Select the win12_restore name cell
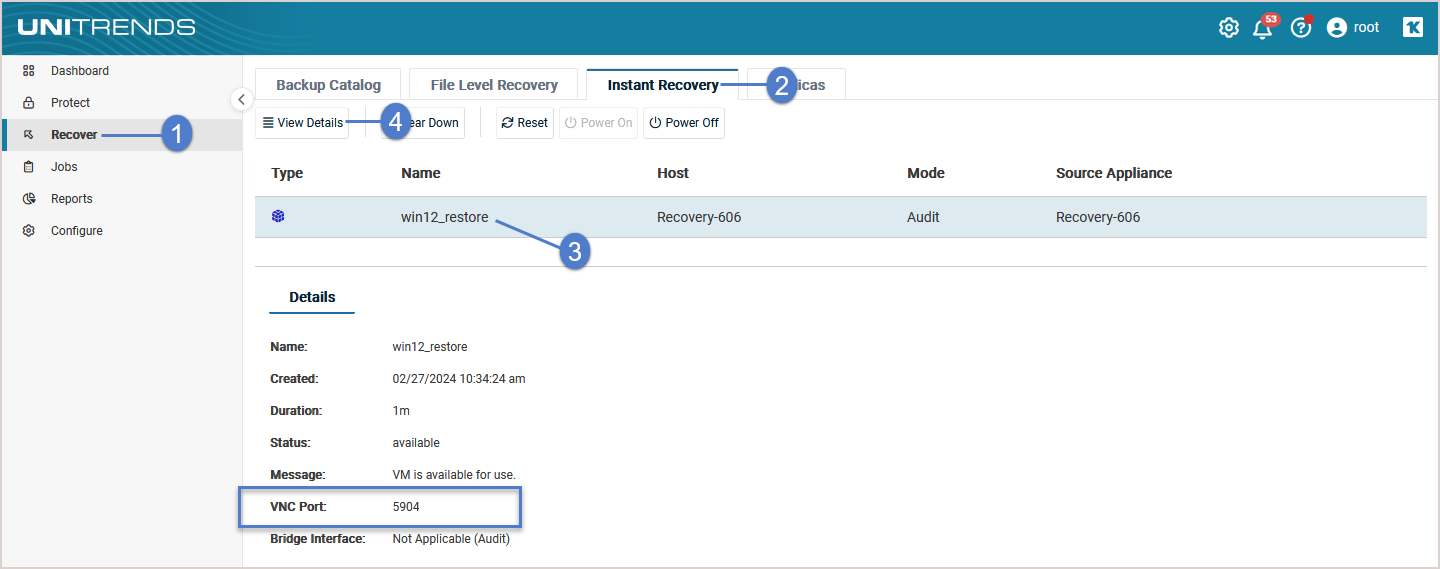Image resolution: width=1440 pixels, height=569 pixels. coord(445,217)
